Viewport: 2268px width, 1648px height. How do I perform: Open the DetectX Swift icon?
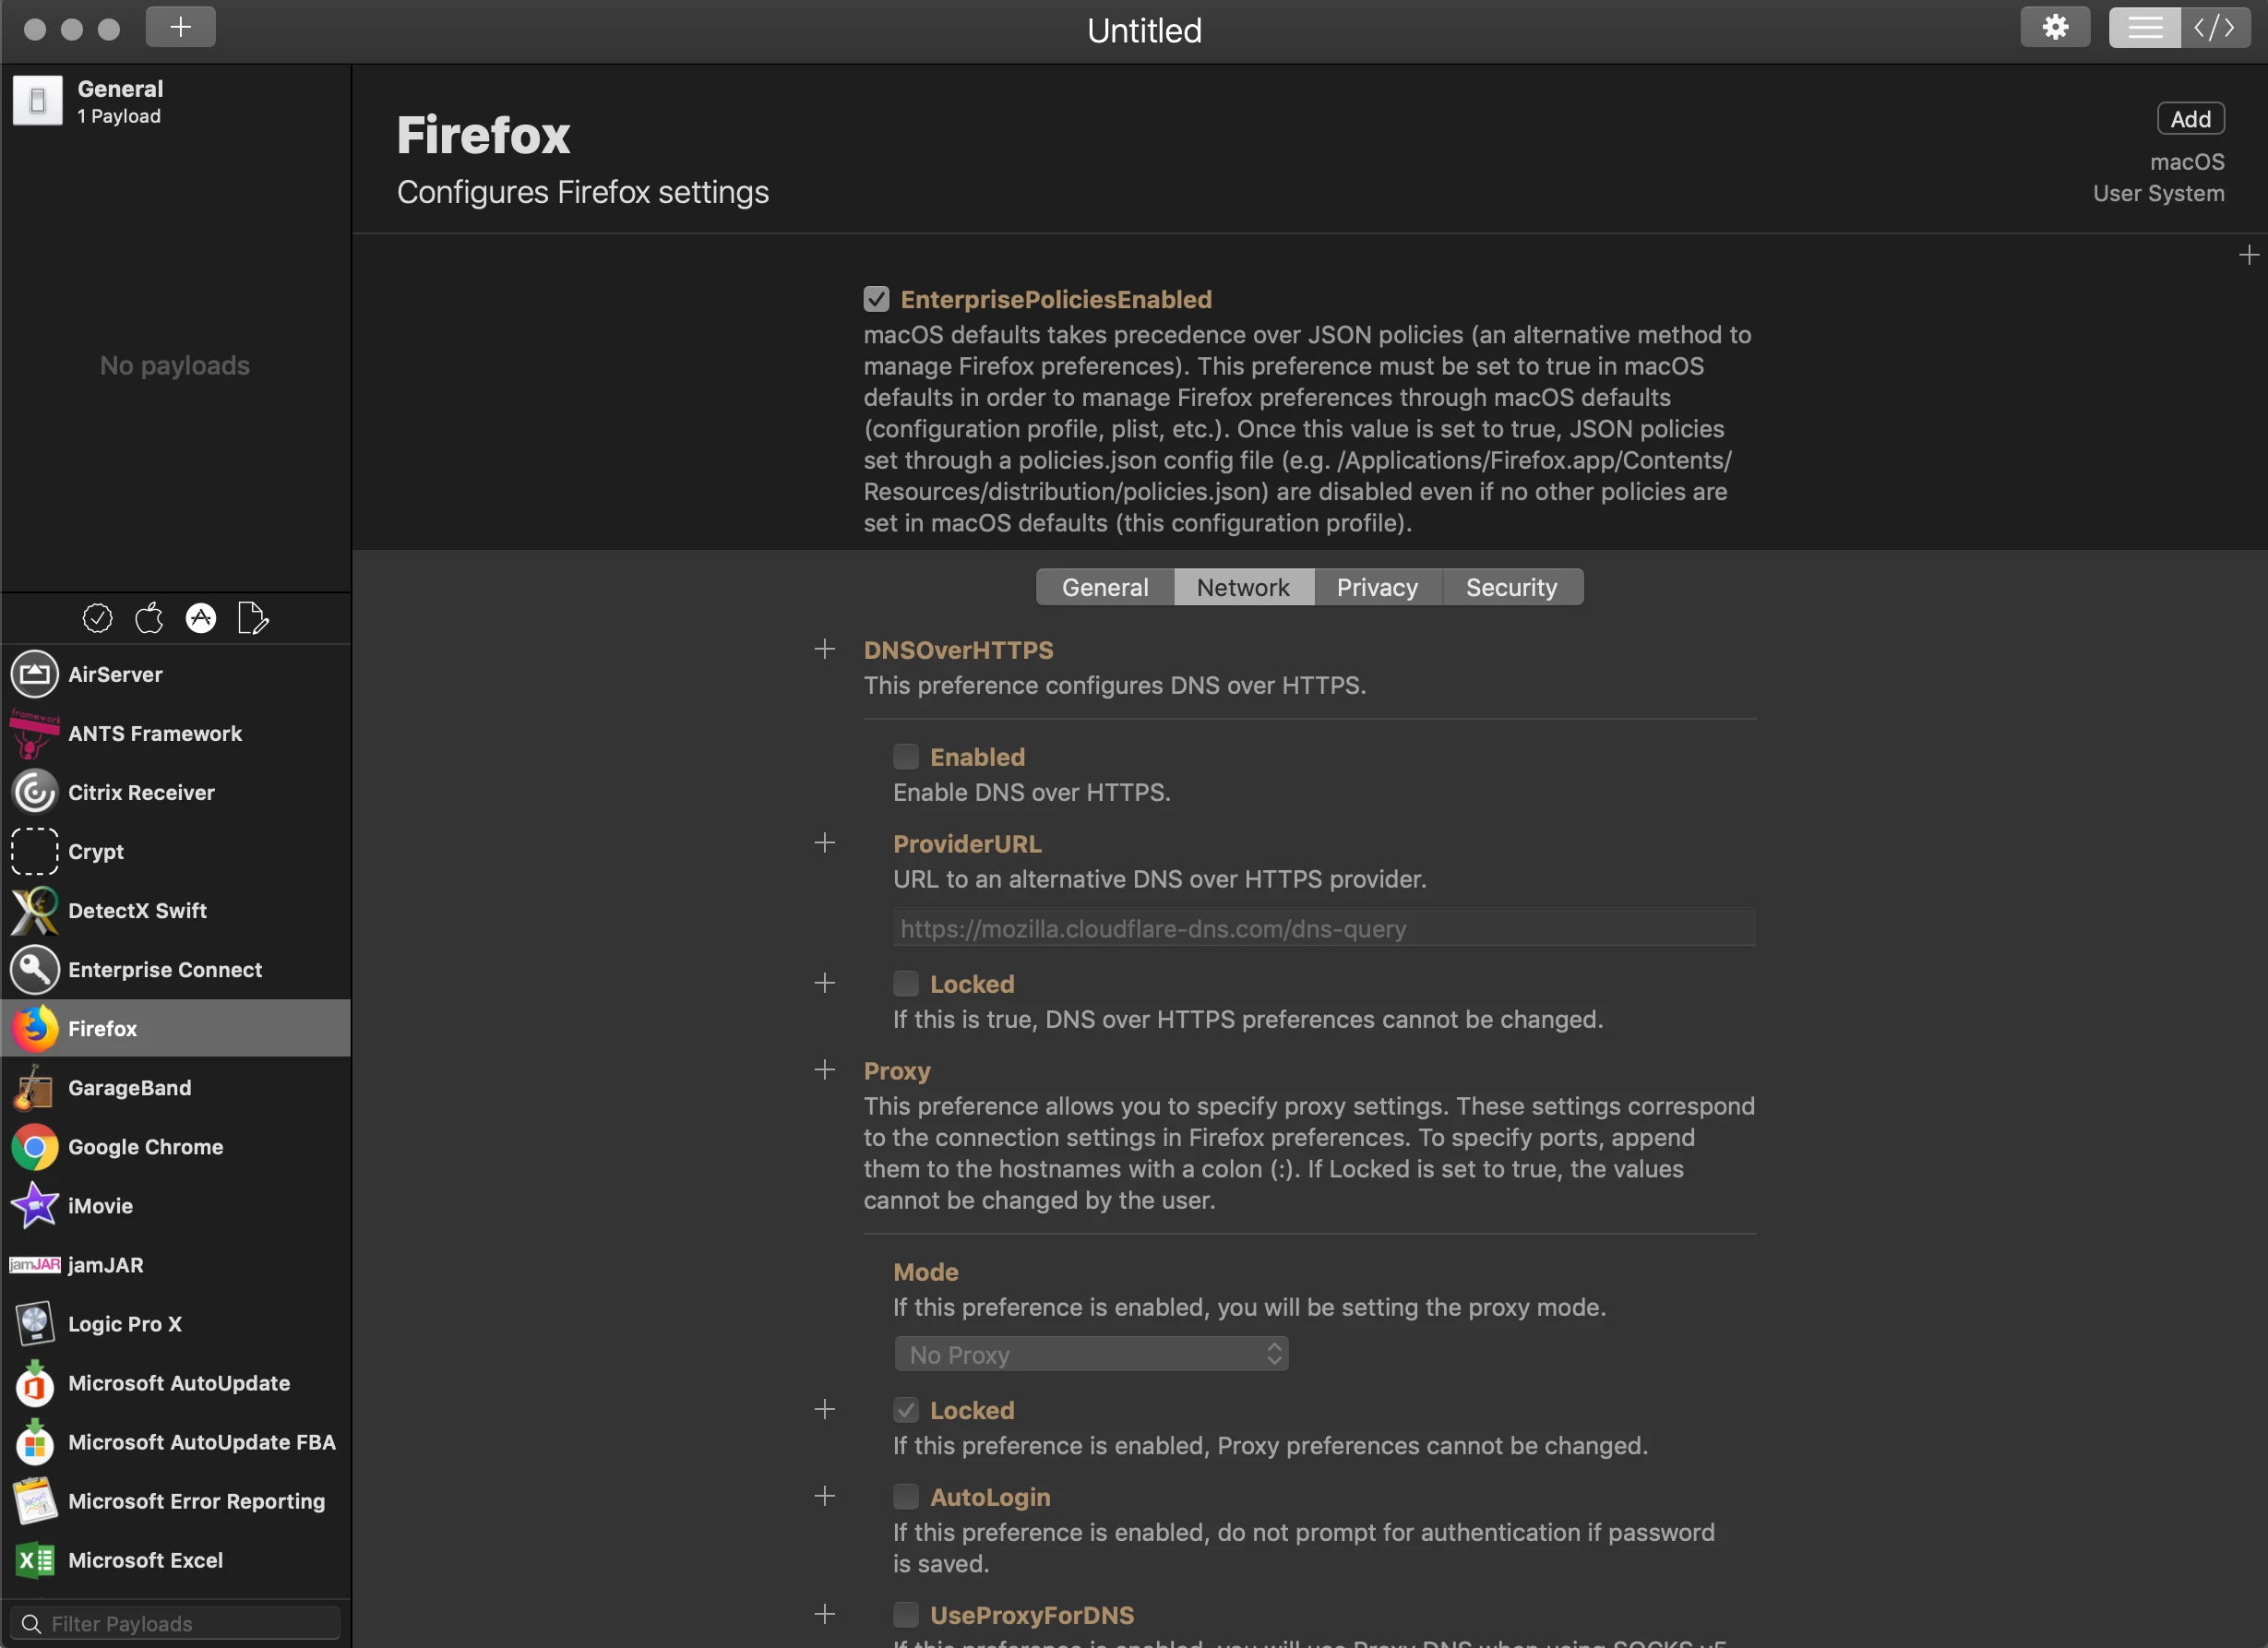coord(35,910)
